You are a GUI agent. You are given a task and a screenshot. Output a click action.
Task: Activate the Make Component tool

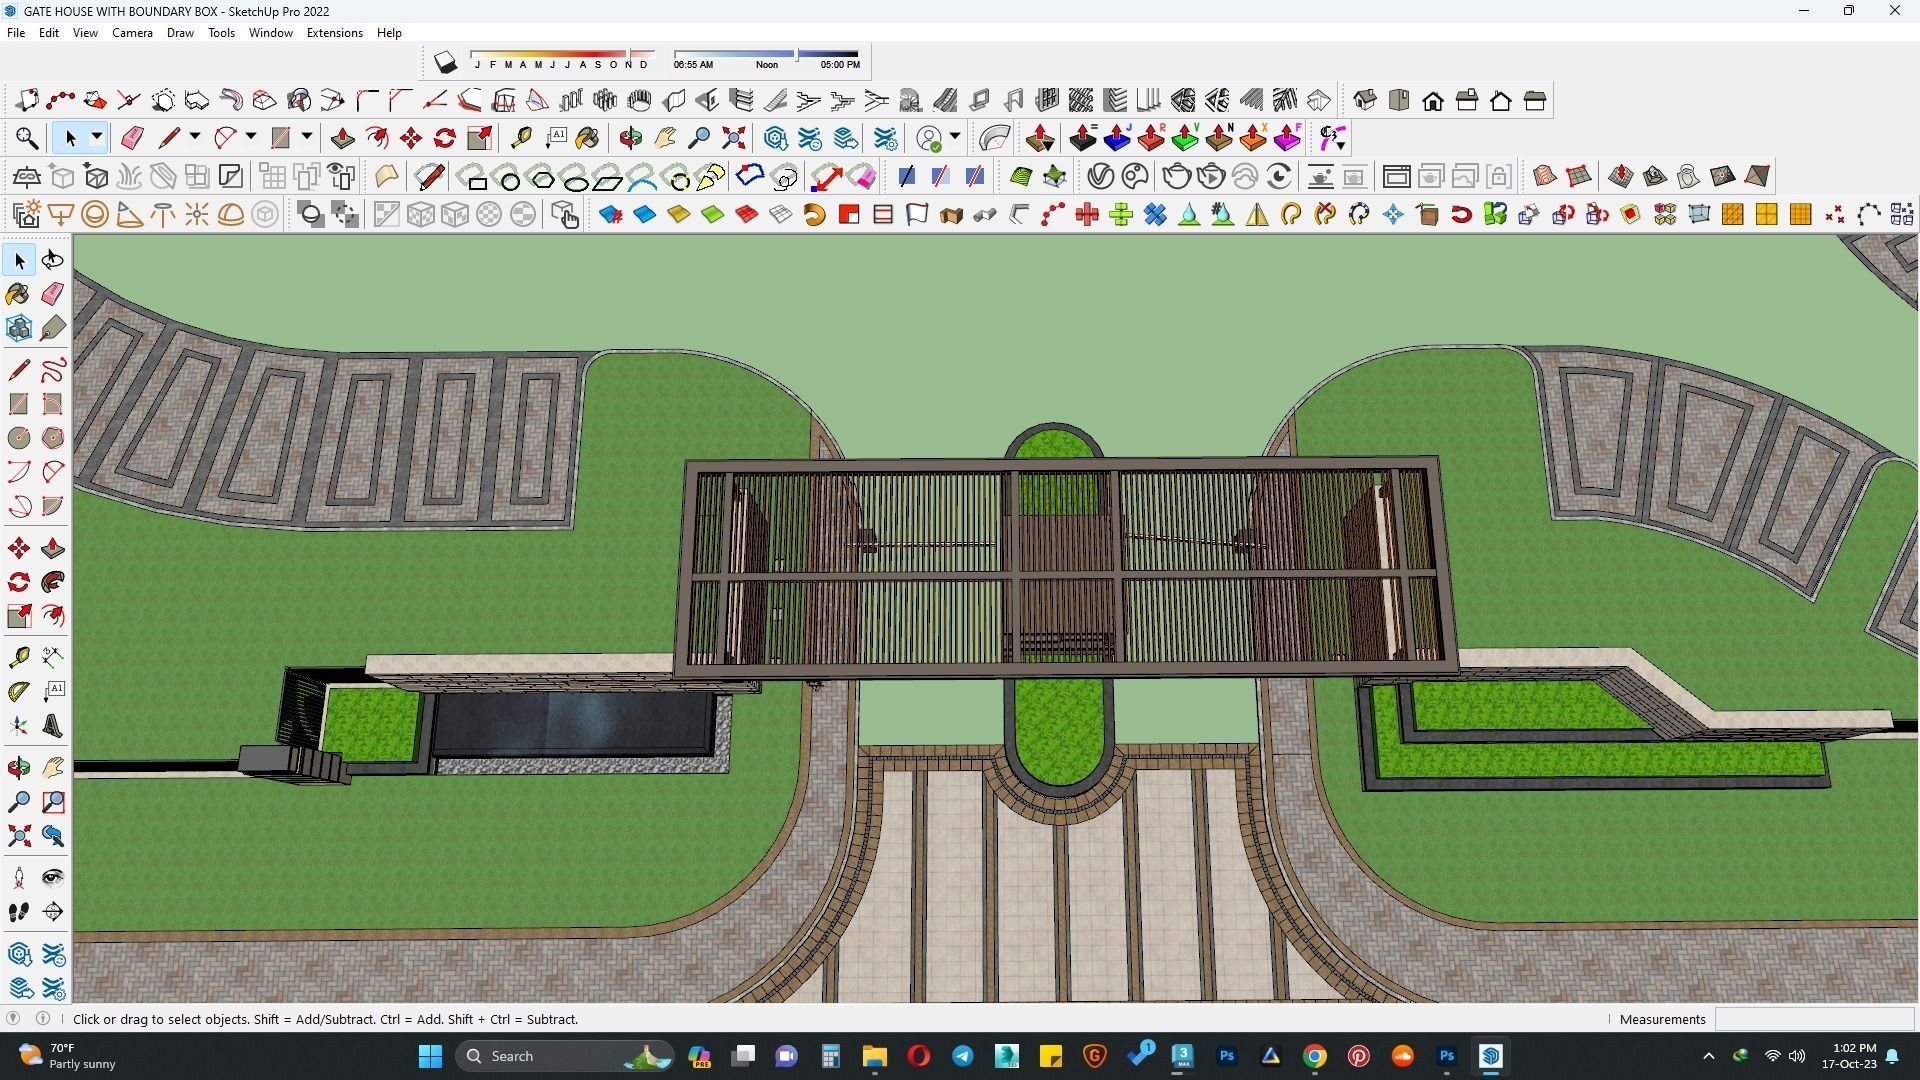(19, 328)
